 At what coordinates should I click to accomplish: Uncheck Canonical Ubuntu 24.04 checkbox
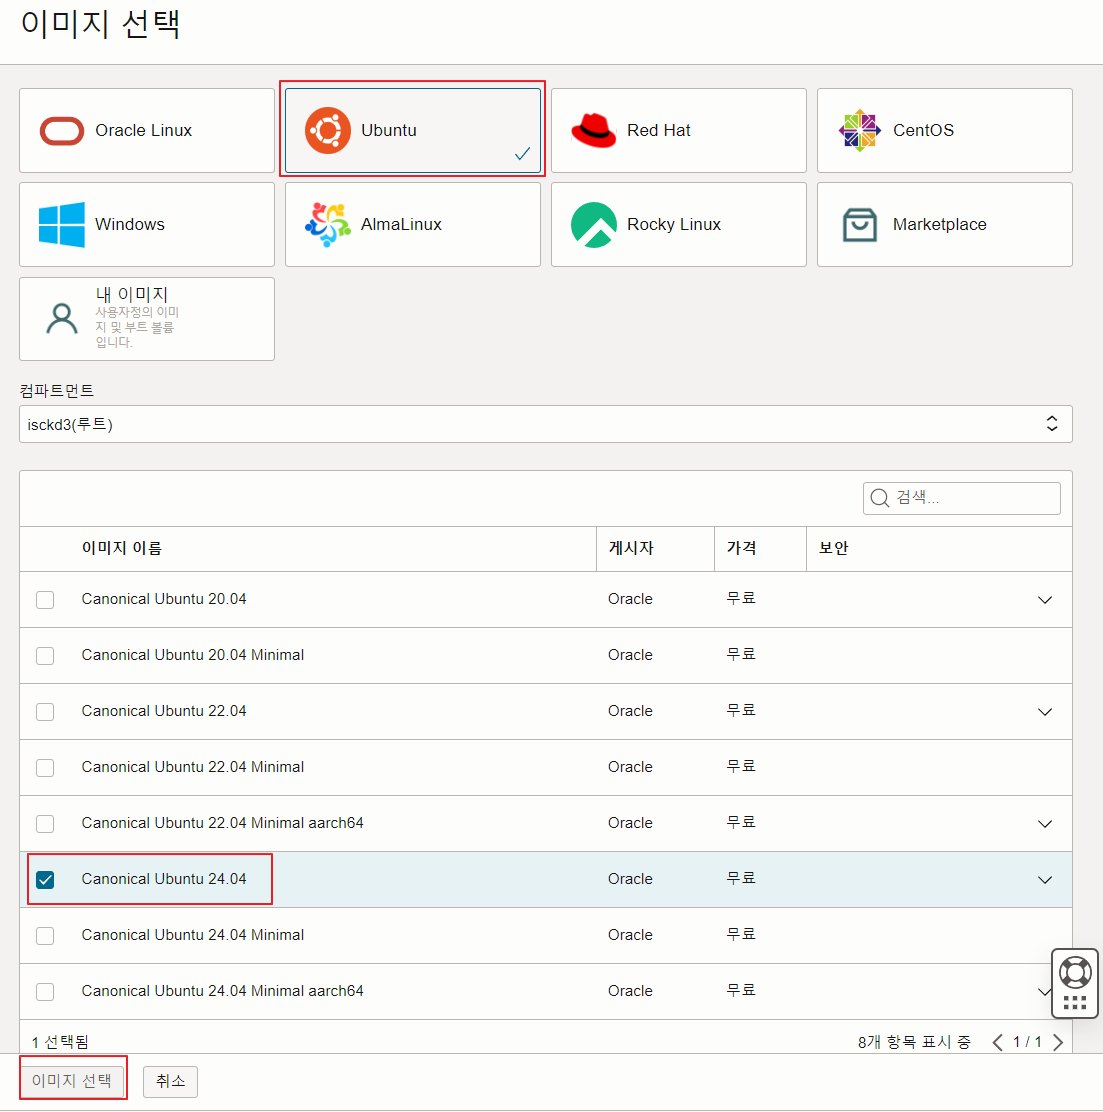tap(45, 880)
